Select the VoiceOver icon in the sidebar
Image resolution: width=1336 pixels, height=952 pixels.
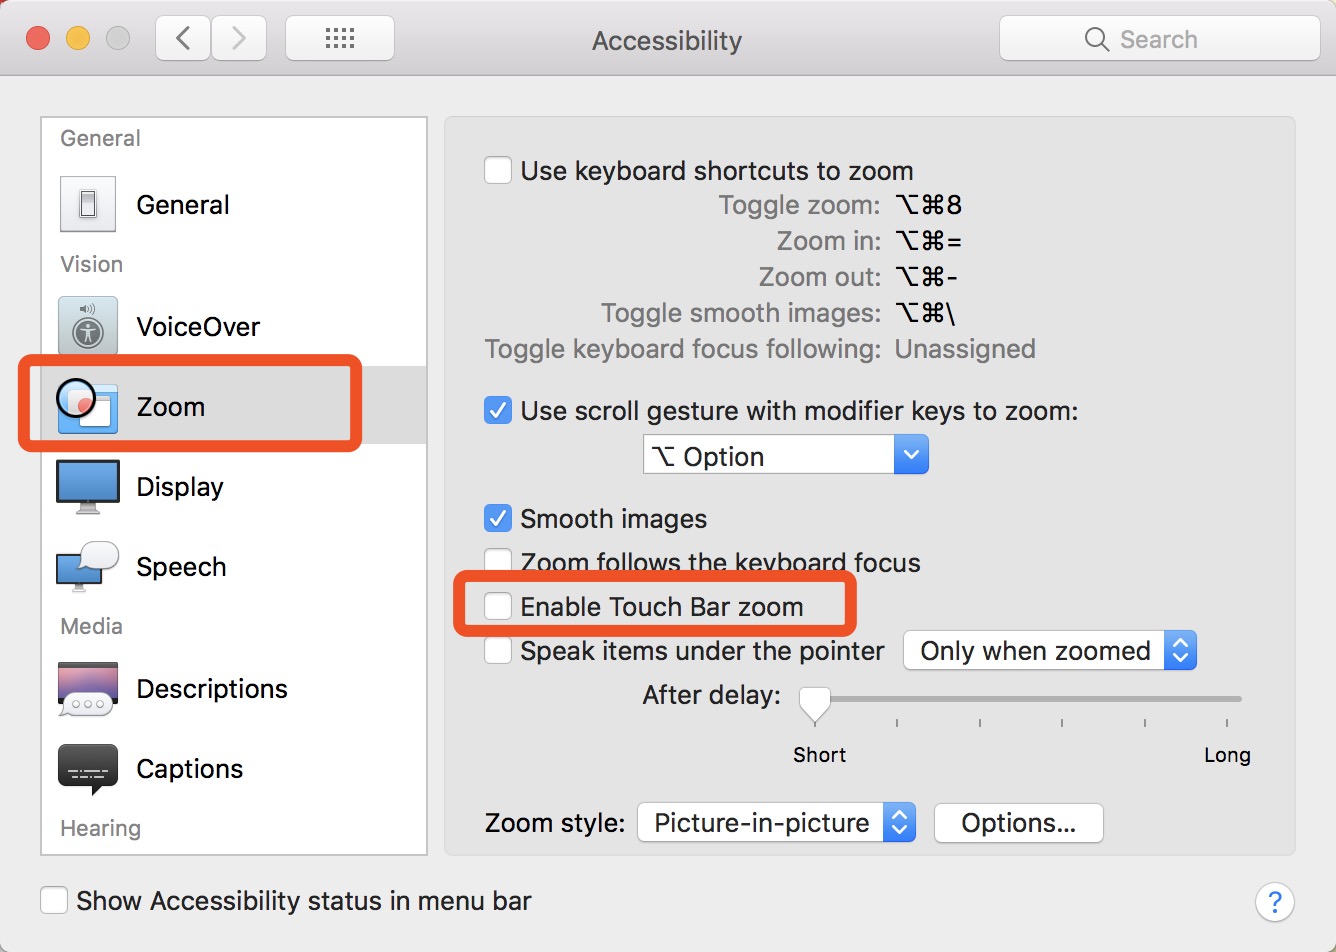87,326
